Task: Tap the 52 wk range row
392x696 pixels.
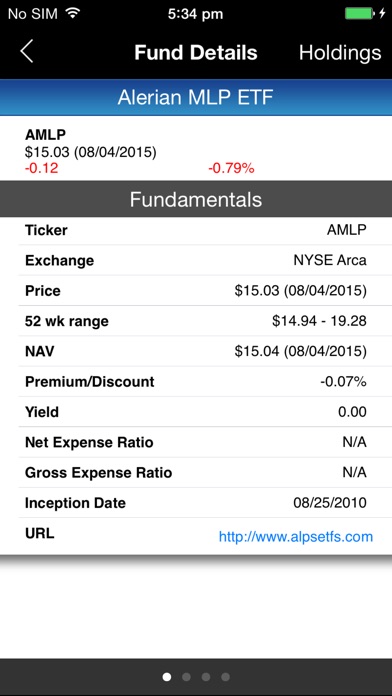Action: coord(196,321)
